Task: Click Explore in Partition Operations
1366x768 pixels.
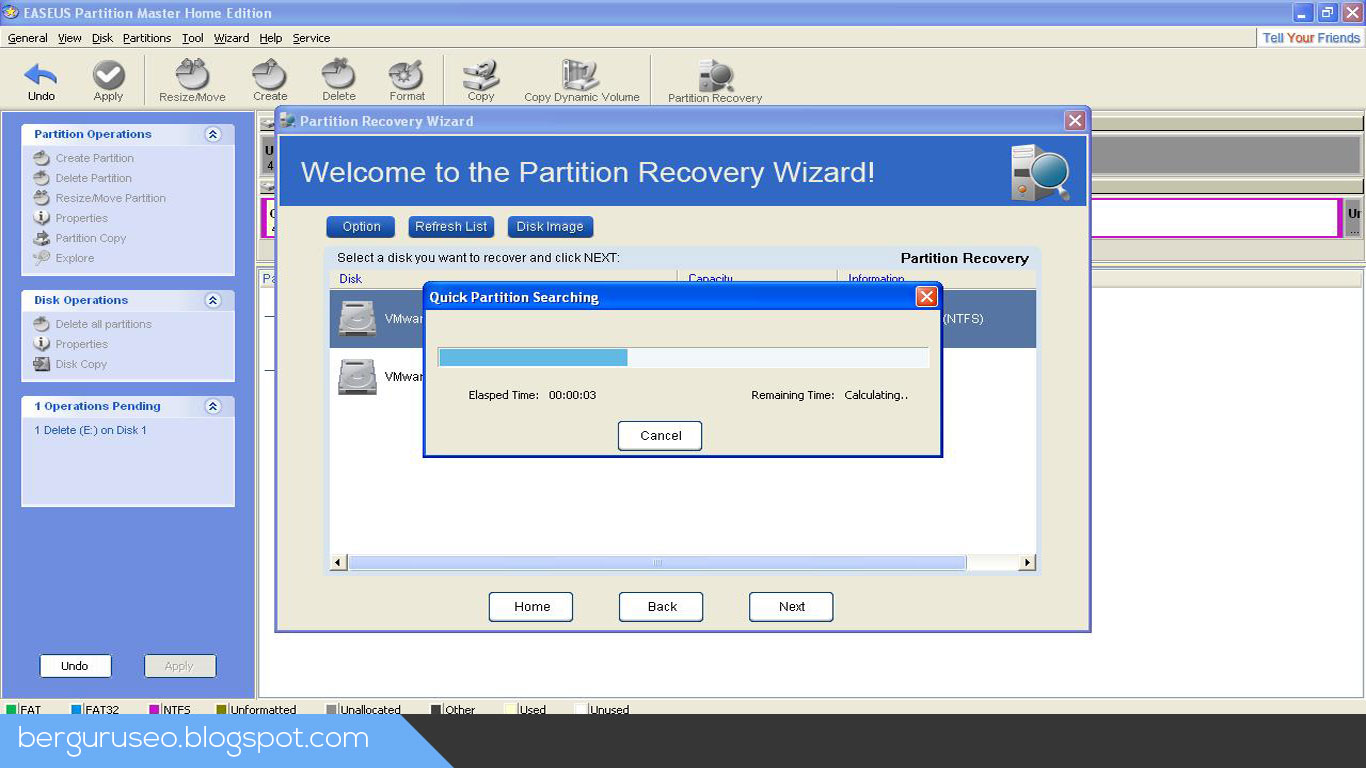Action: pyautogui.click(x=74, y=258)
